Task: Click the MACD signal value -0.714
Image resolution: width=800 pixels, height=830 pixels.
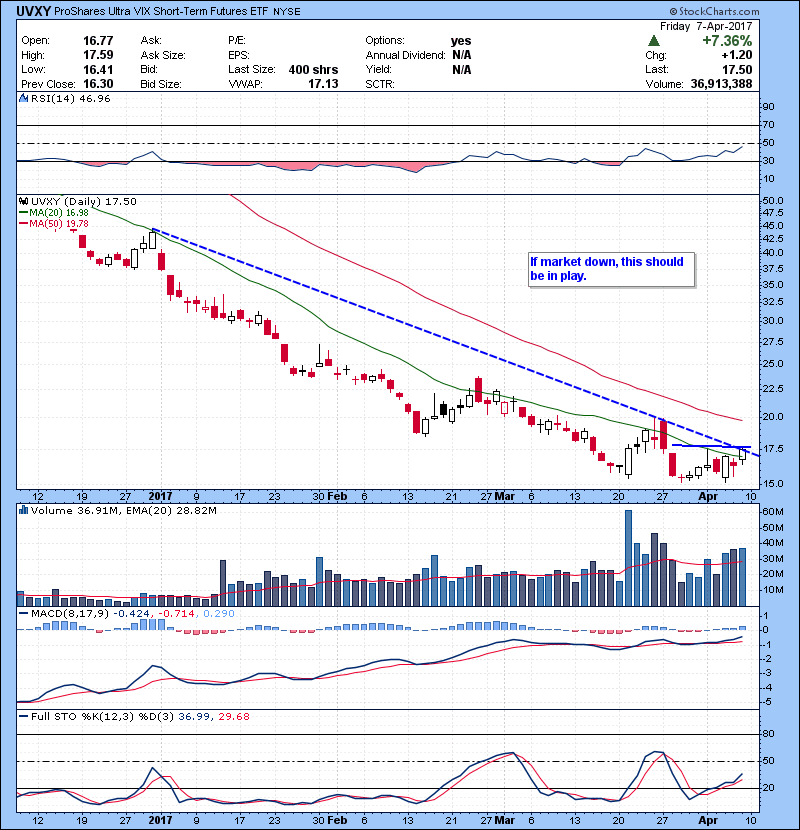Action: (x=176, y=613)
